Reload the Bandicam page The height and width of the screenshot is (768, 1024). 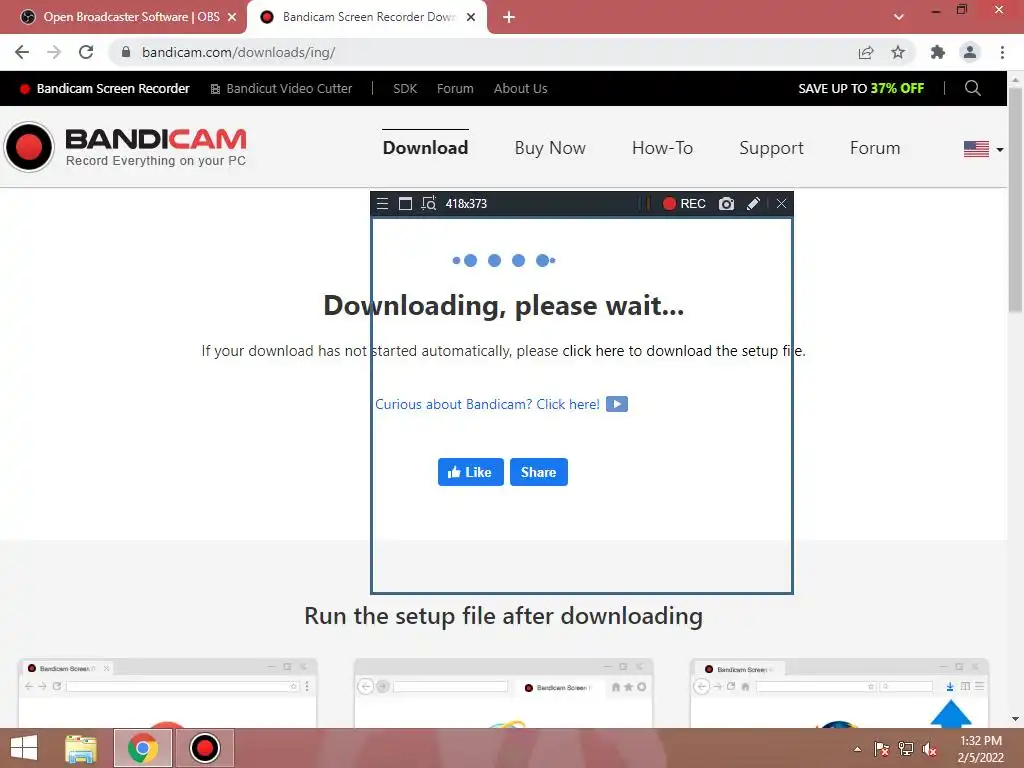[x=86, y=52]
